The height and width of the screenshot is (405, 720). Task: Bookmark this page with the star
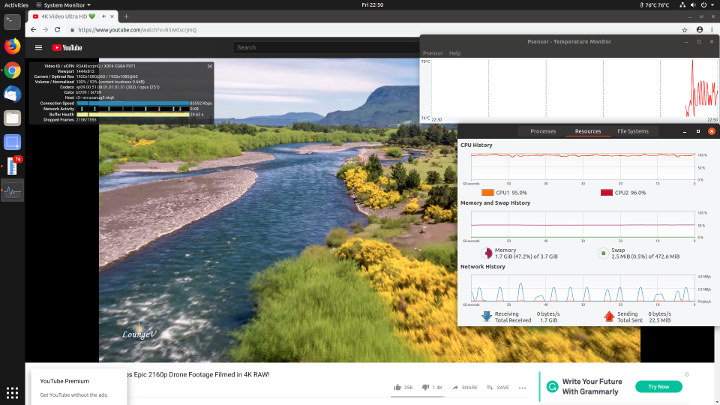pos(685,30)
